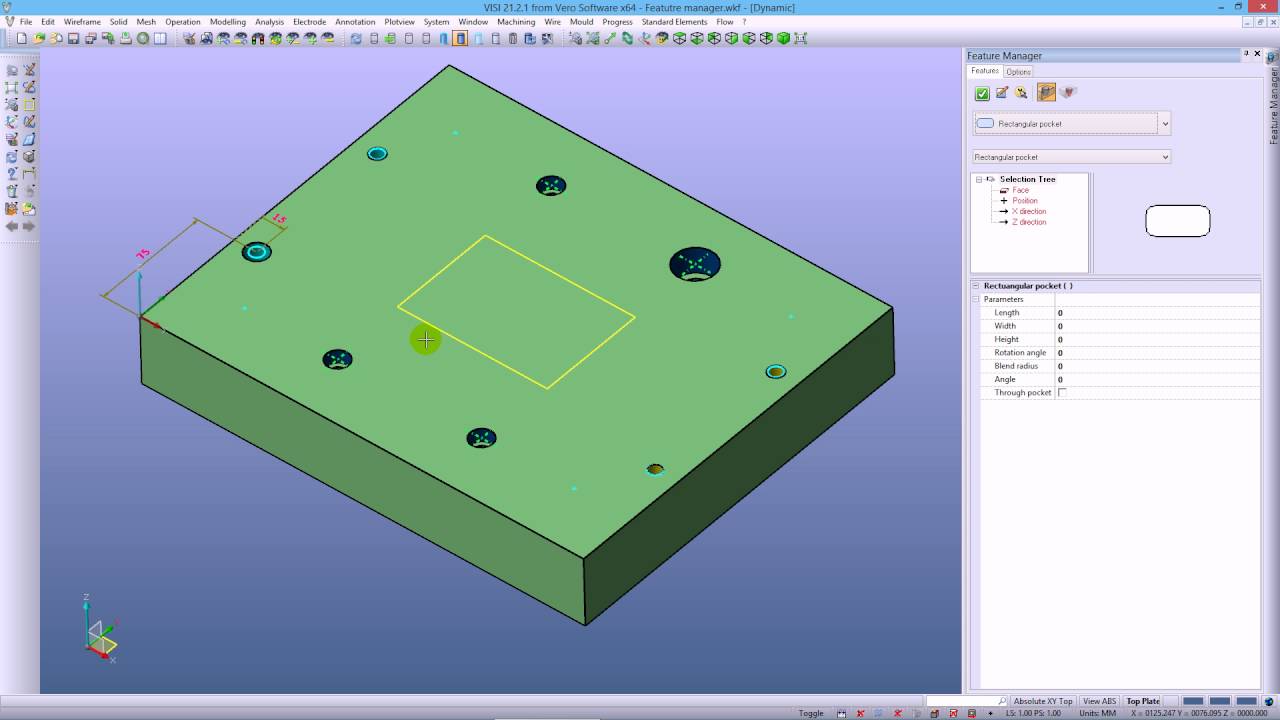Click the refresh rotate icon in top toolbar
This screenshot has width=1280, height=720.
pyautogui.click(x=356, y=38)
